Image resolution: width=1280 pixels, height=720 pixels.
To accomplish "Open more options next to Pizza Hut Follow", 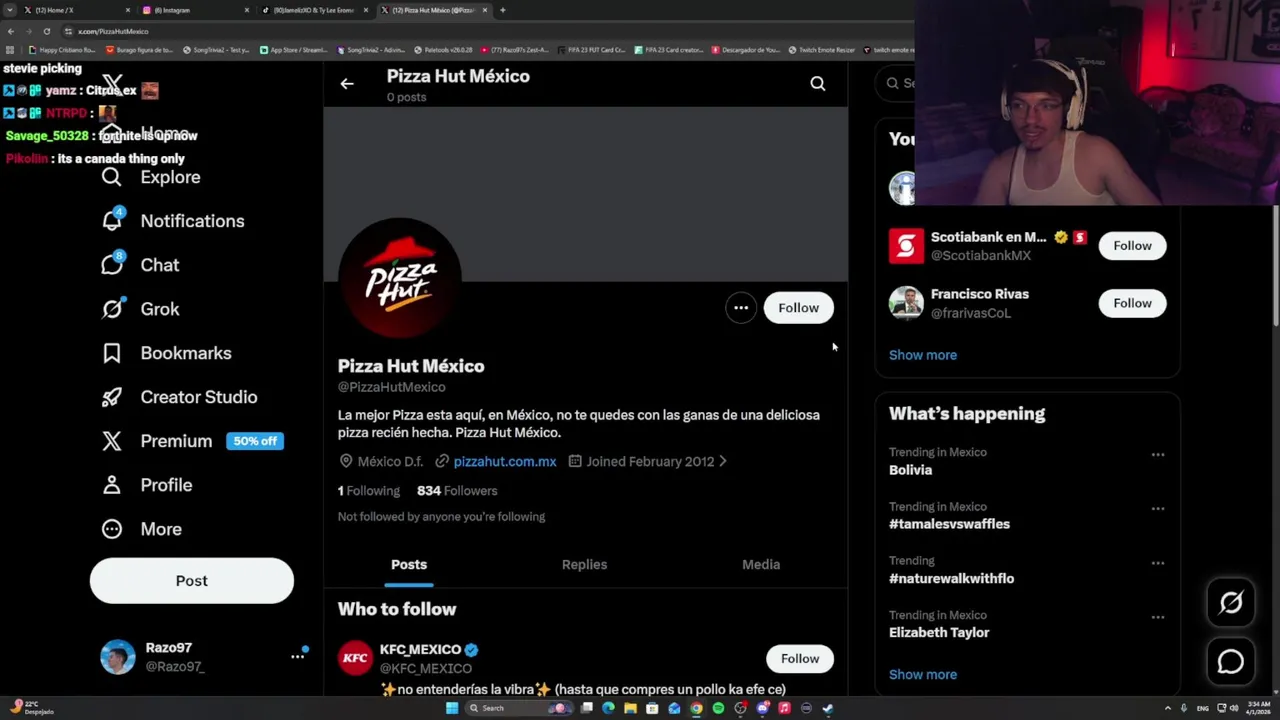I will coord(741,308).
